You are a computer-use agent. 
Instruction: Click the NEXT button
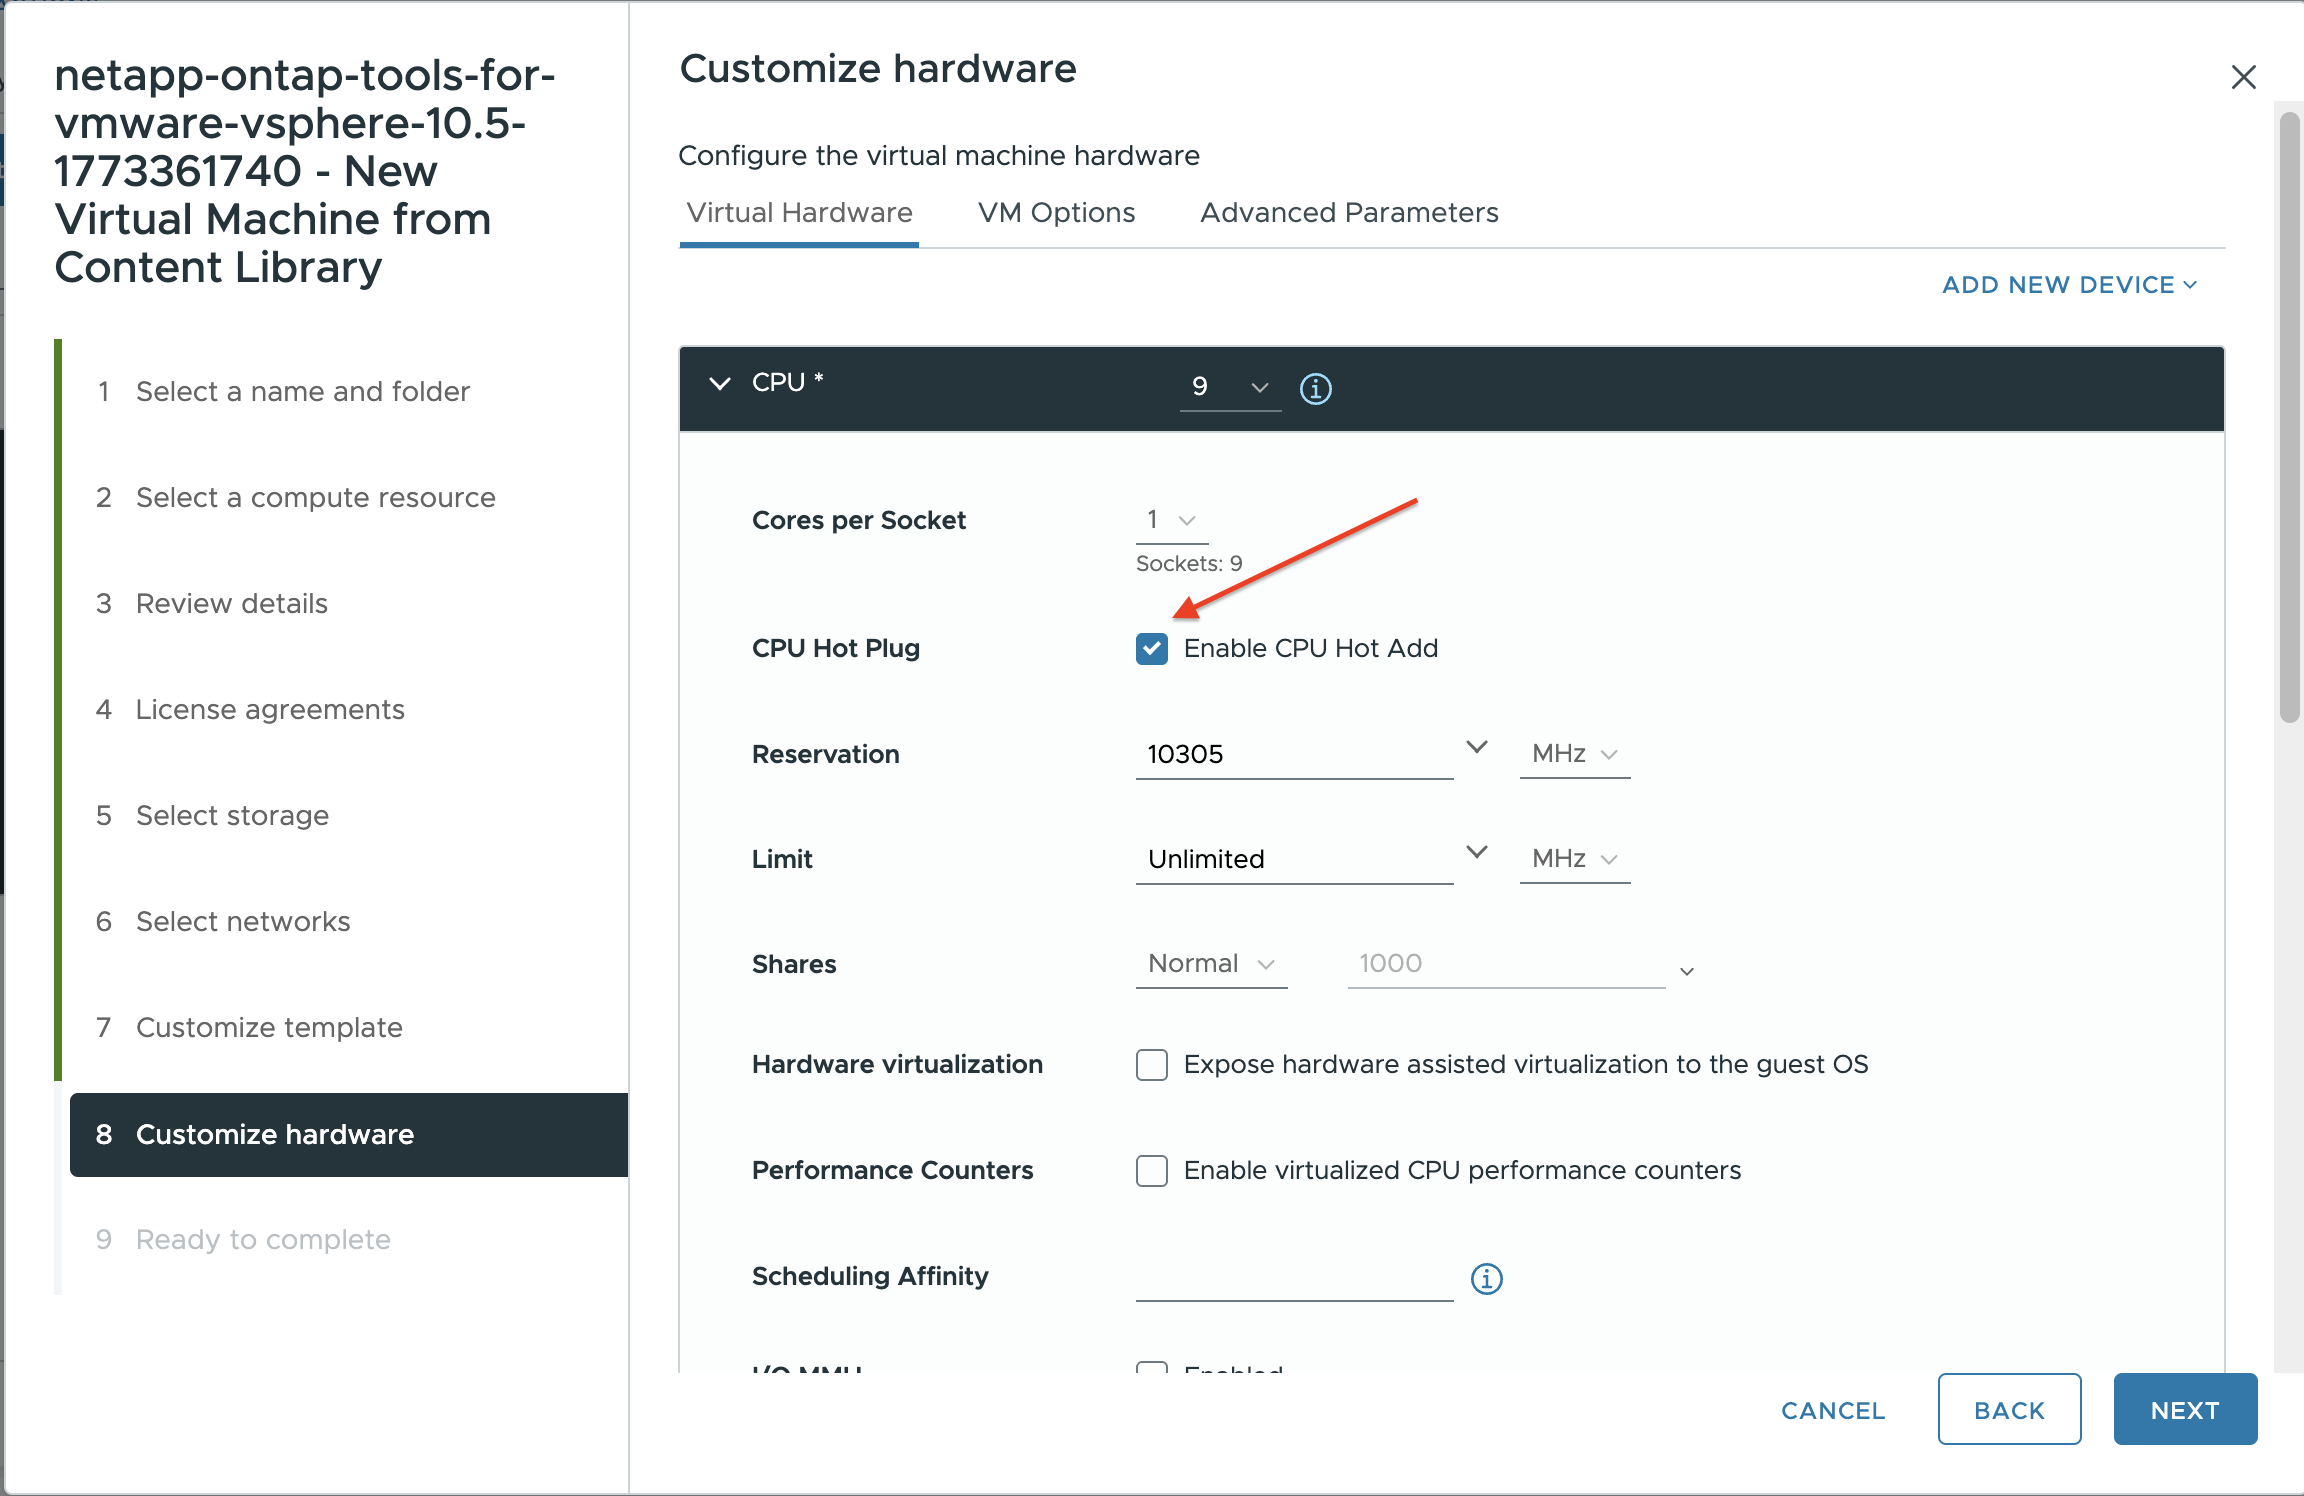coord(2184,1410)
